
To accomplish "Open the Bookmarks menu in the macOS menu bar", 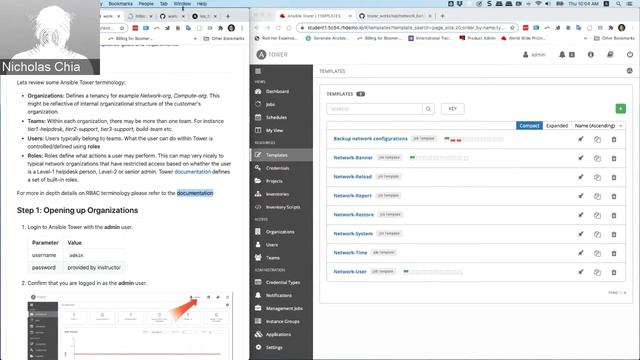I will point(120,4).
